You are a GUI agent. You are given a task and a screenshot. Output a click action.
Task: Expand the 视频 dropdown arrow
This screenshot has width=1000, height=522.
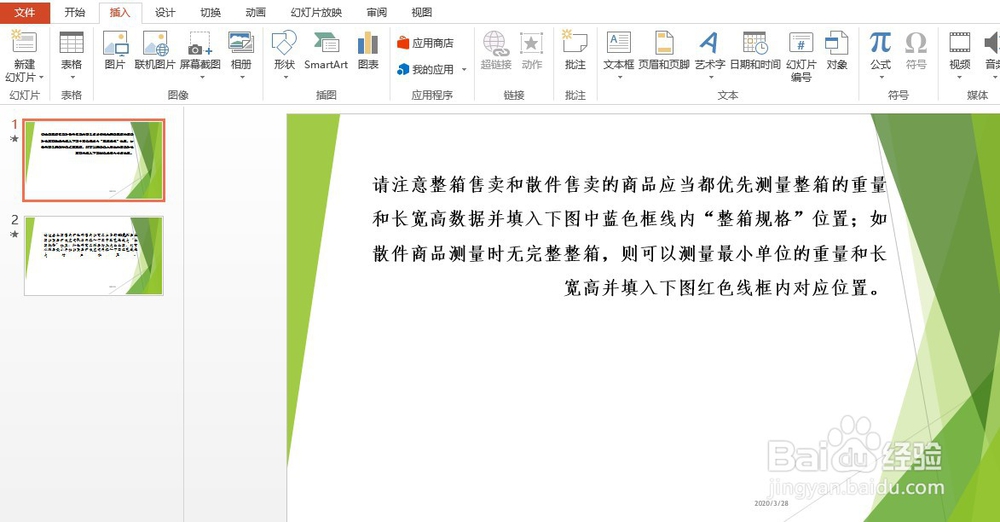click(x=959, y=77)
